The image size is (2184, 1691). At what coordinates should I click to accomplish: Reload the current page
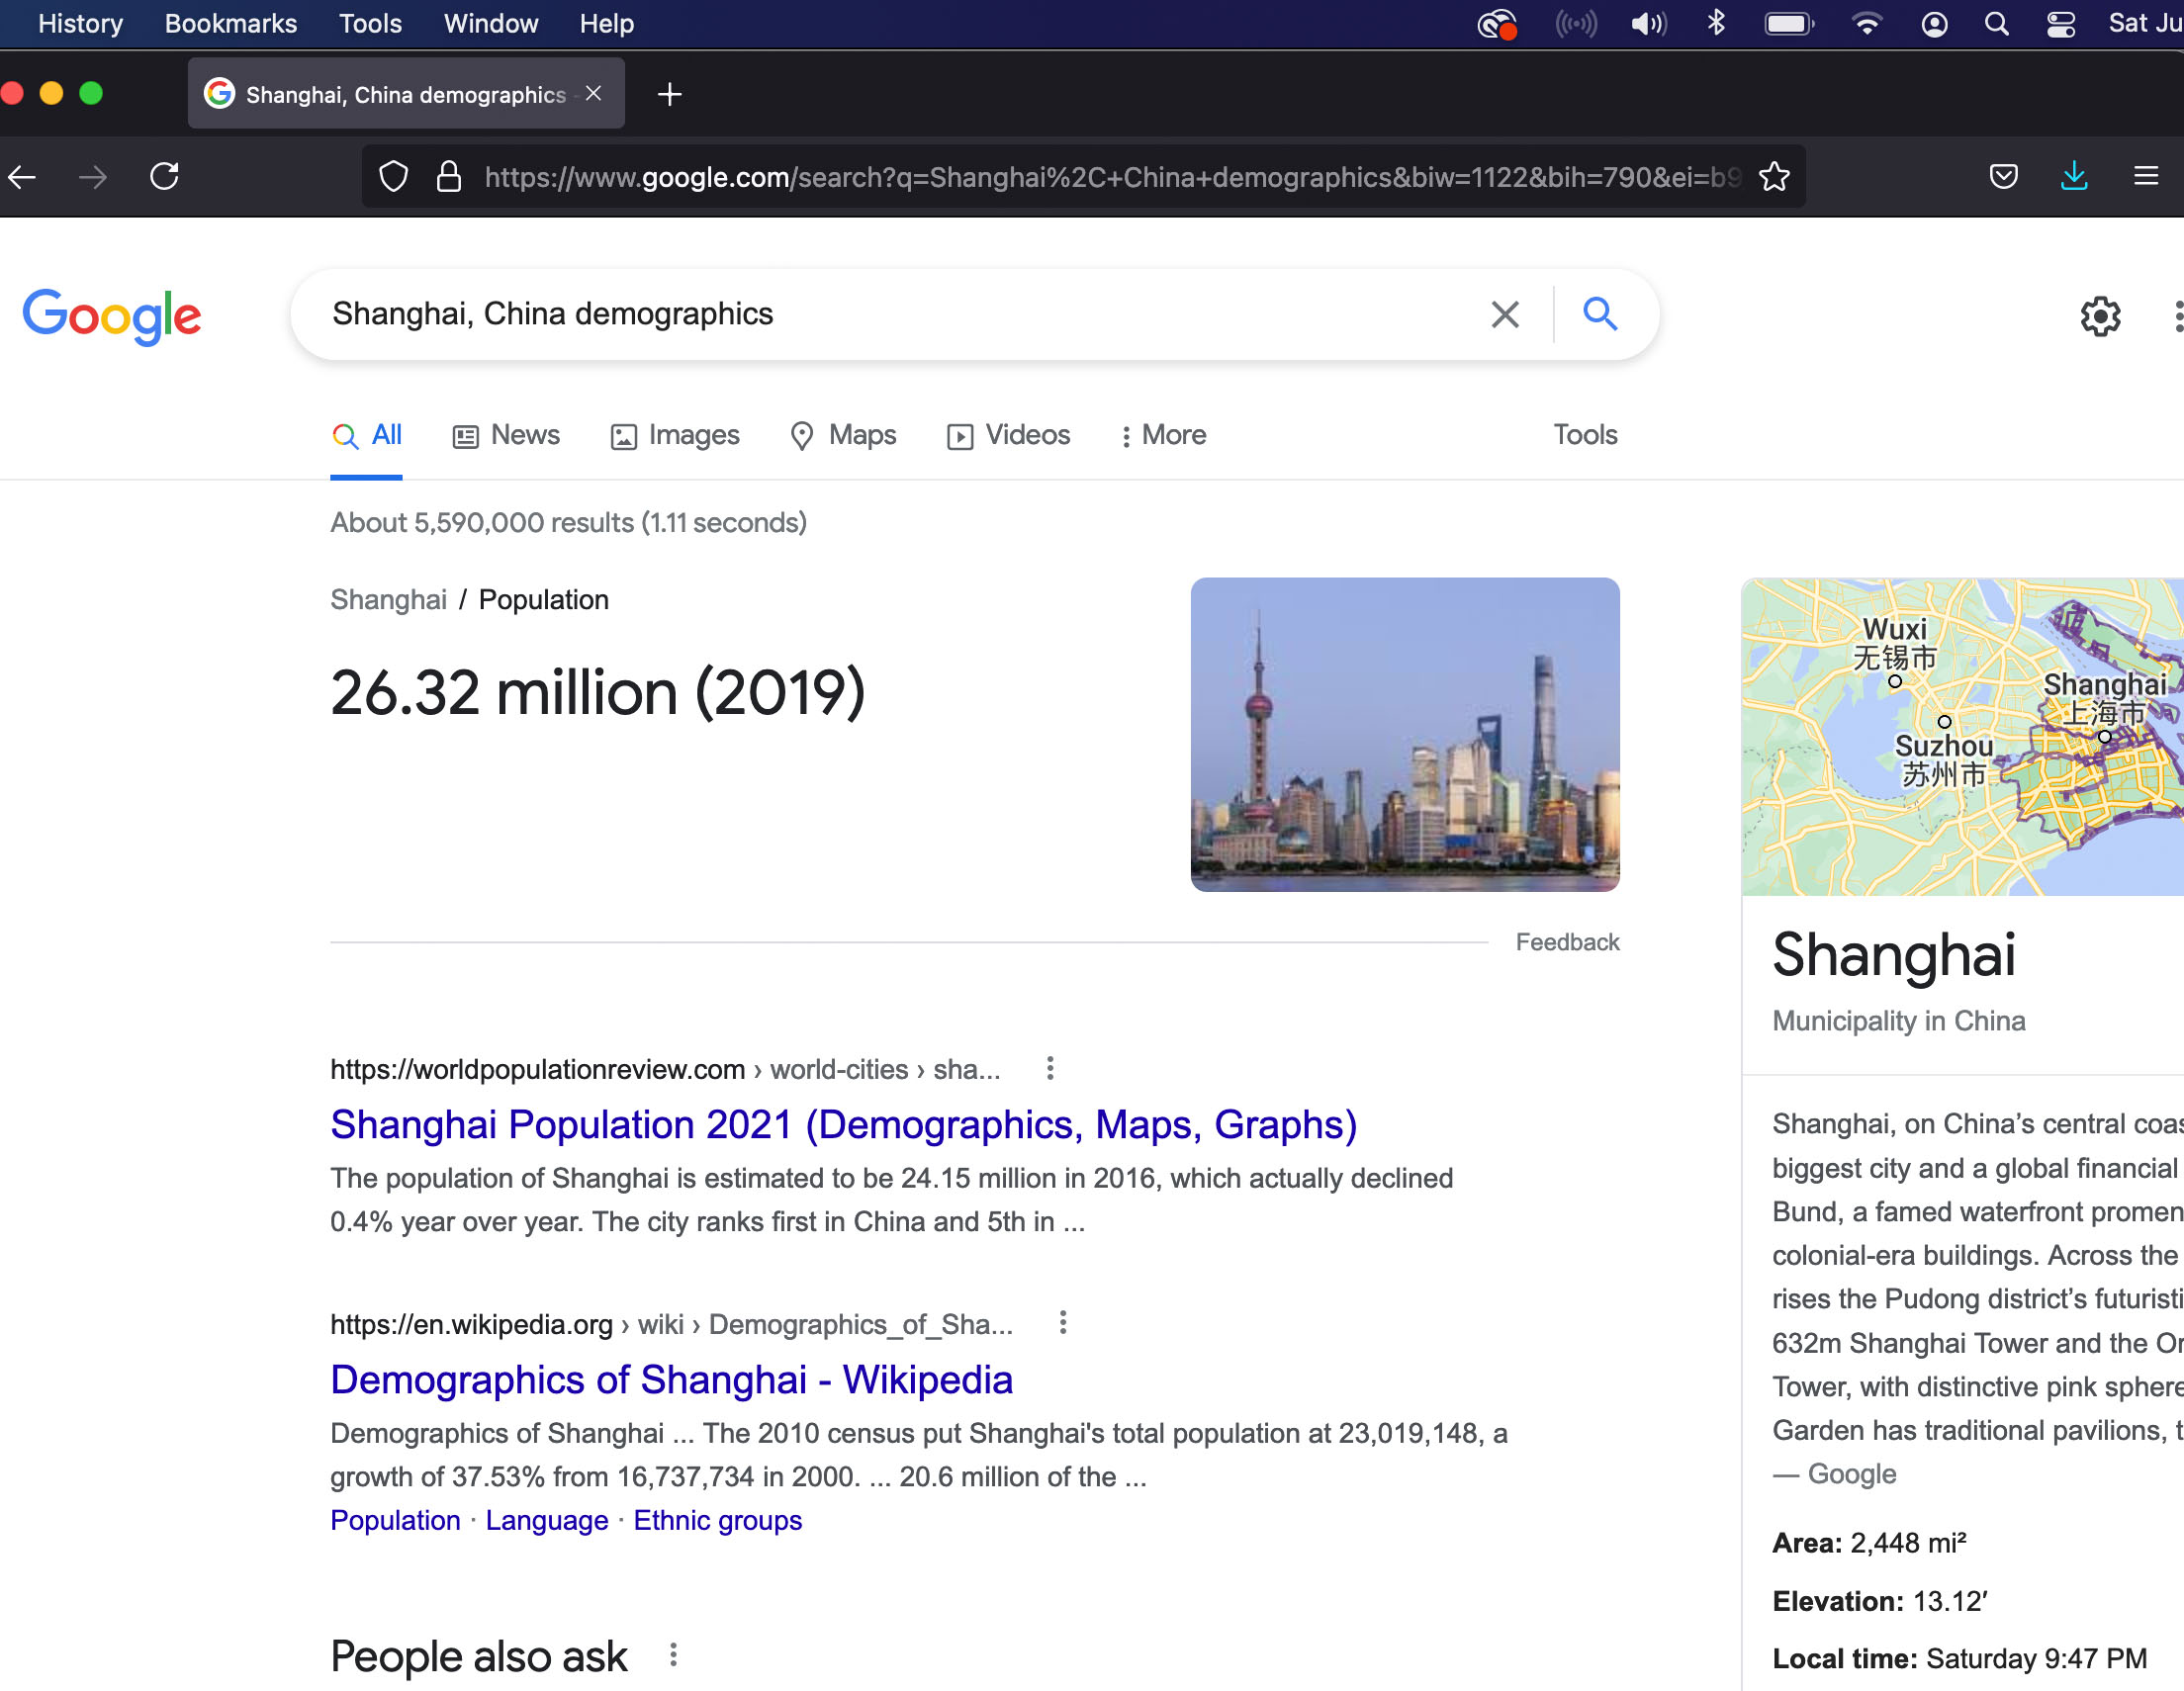point(164,176)
